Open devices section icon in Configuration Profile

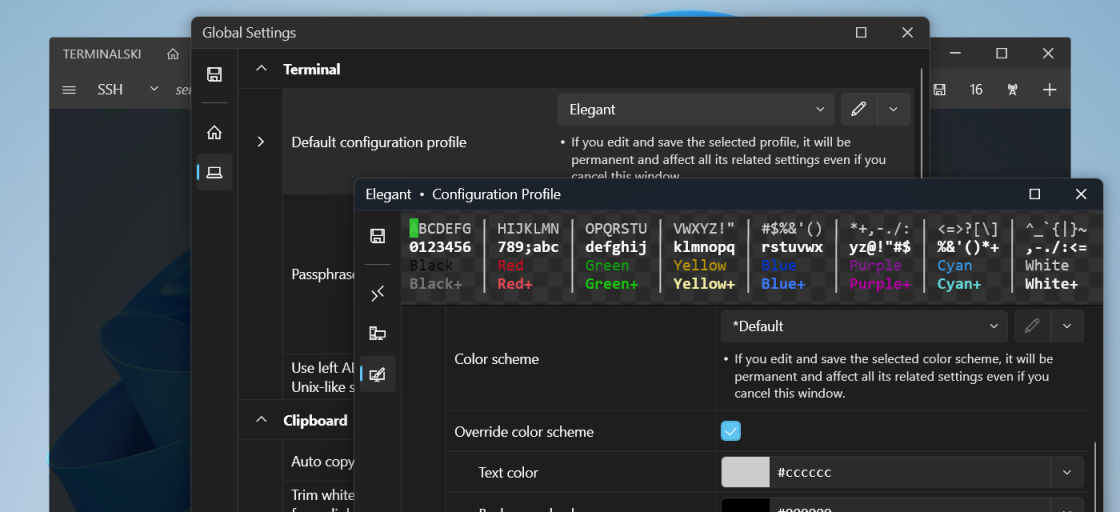[x=378, y=333]
